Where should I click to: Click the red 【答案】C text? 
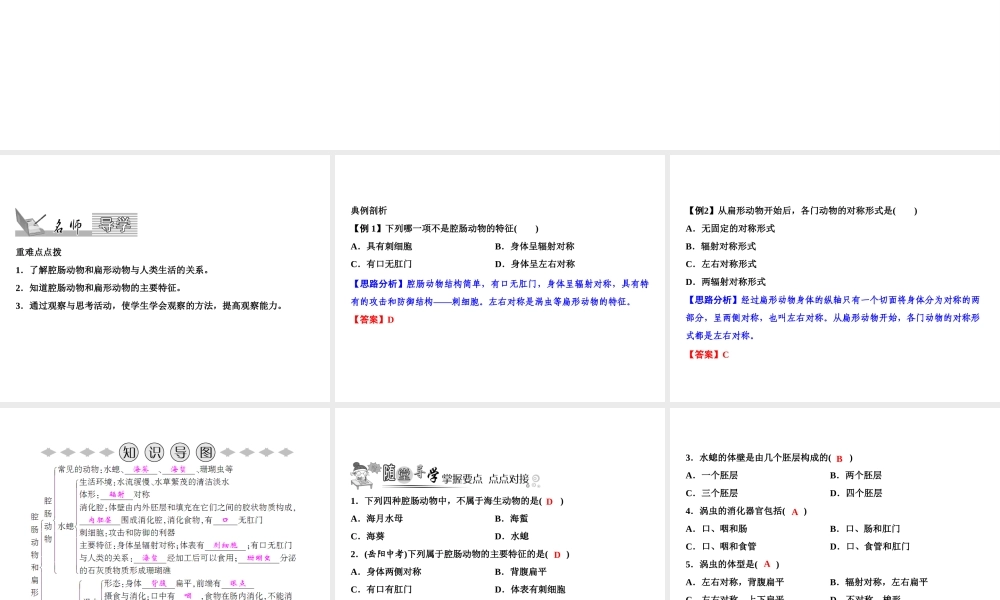[707, 355]
